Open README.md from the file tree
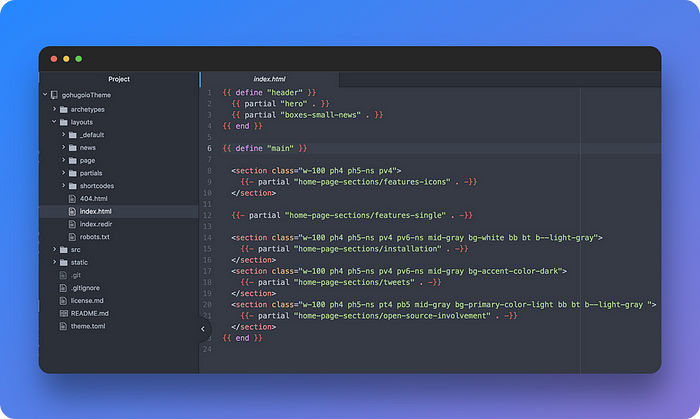Screen dimensions: 700x419 pyautogui.click(x=89, y=313)
